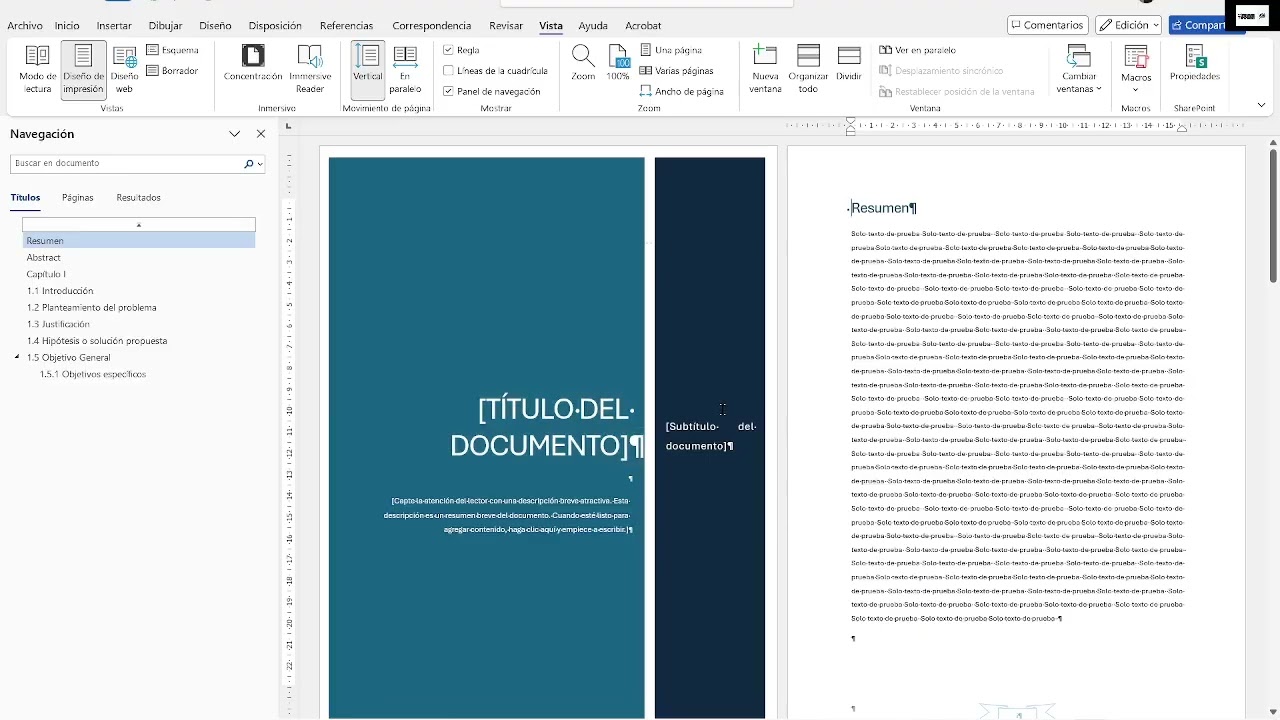
Task: Close the Navegación pane
Action: point(261,134)
